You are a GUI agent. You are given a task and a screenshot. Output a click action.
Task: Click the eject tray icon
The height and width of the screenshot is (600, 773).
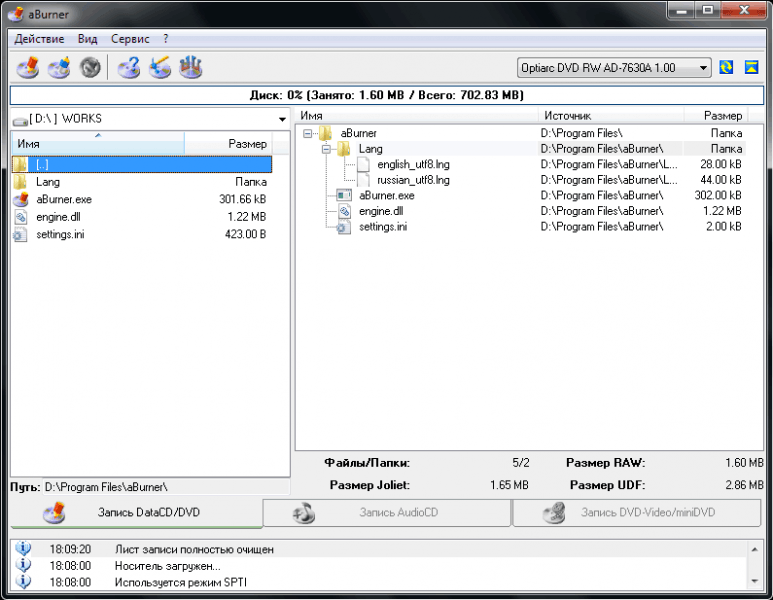[x=751, y=67]
